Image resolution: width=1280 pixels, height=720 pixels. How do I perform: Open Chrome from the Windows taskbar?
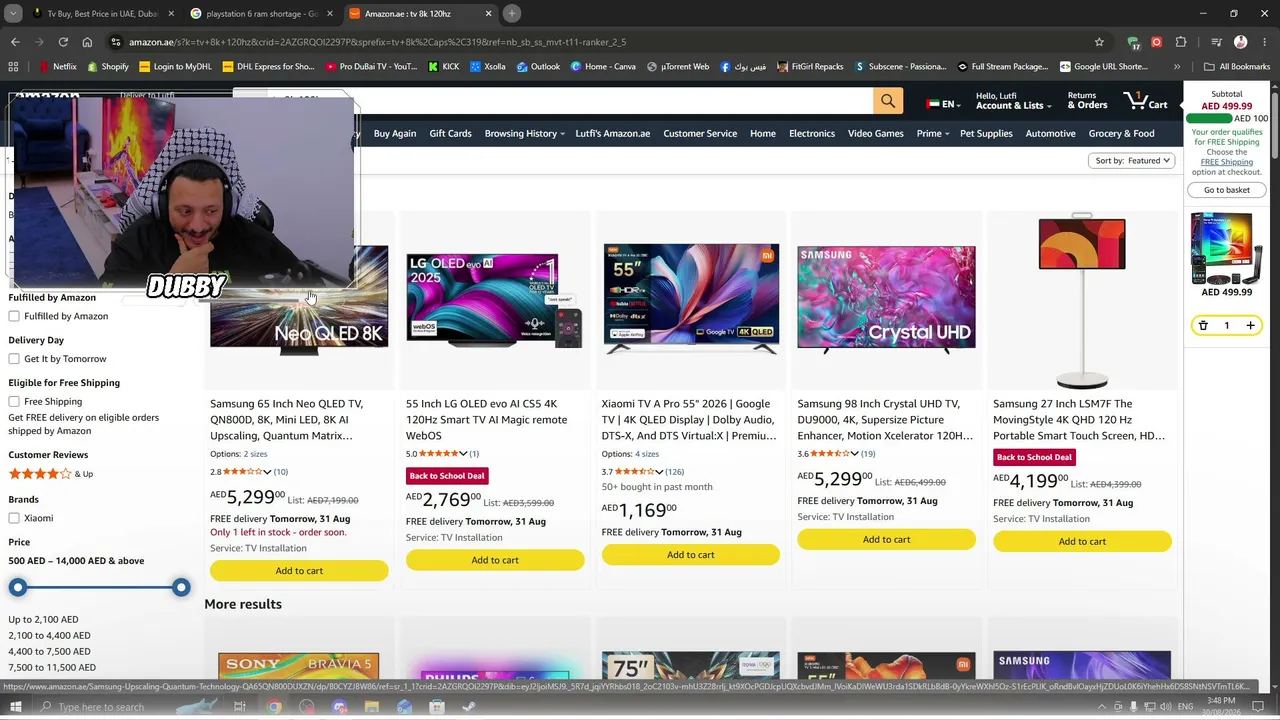274,707
